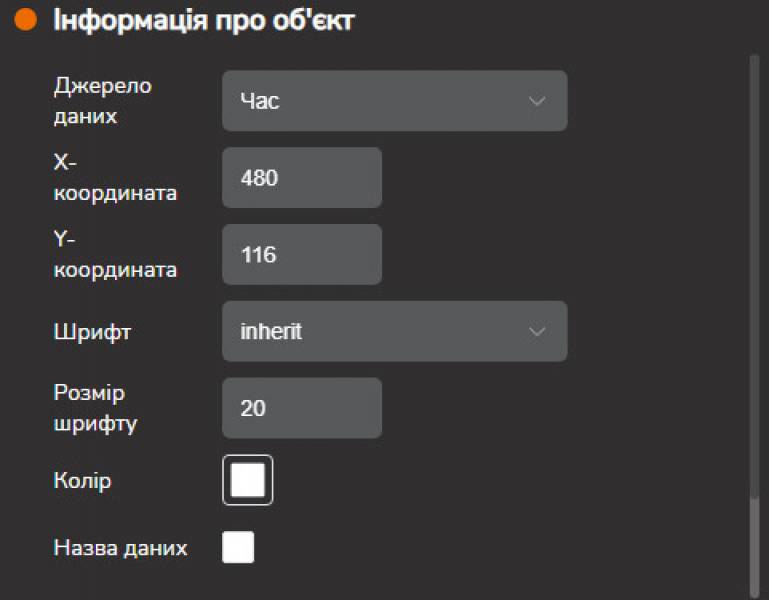Click the "Шрифт" label text

click(x=92, y=332)
